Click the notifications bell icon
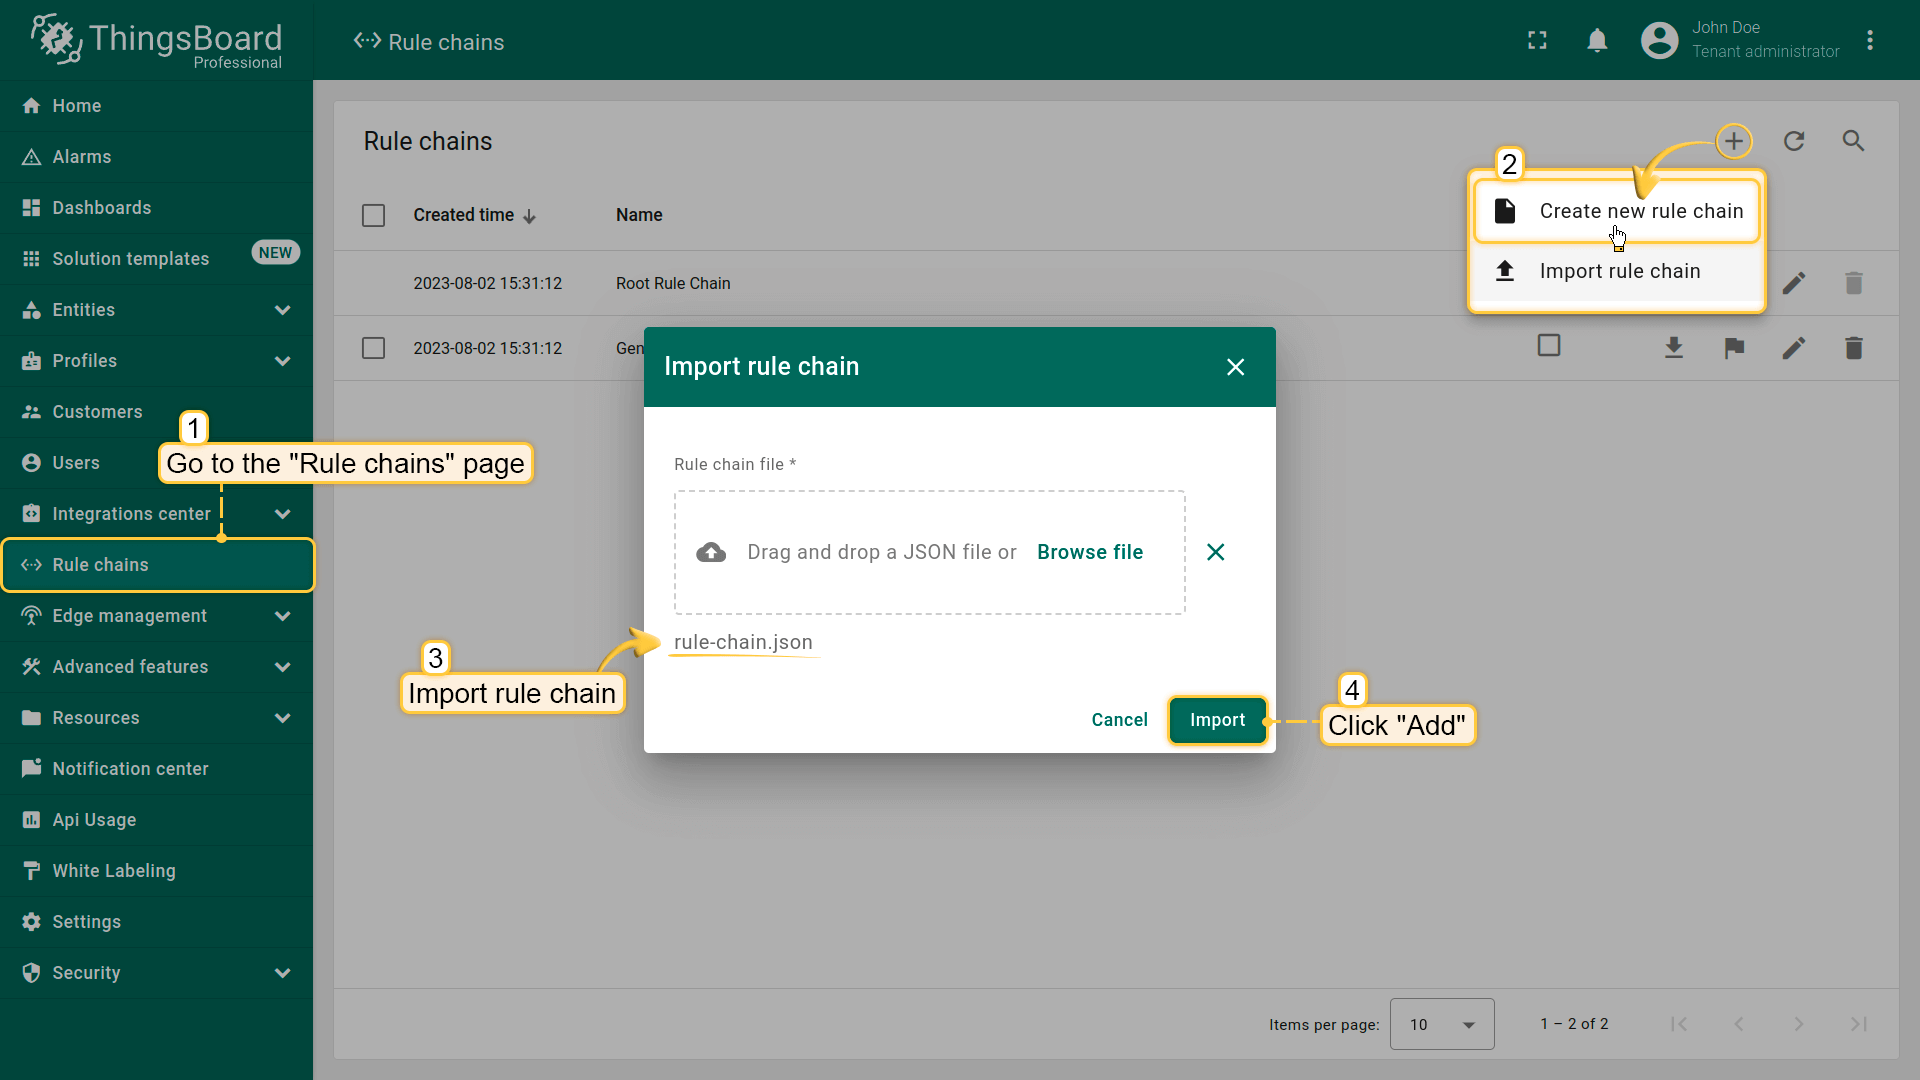This screenshot has height=1080, width=1920. coord(1597,41)
